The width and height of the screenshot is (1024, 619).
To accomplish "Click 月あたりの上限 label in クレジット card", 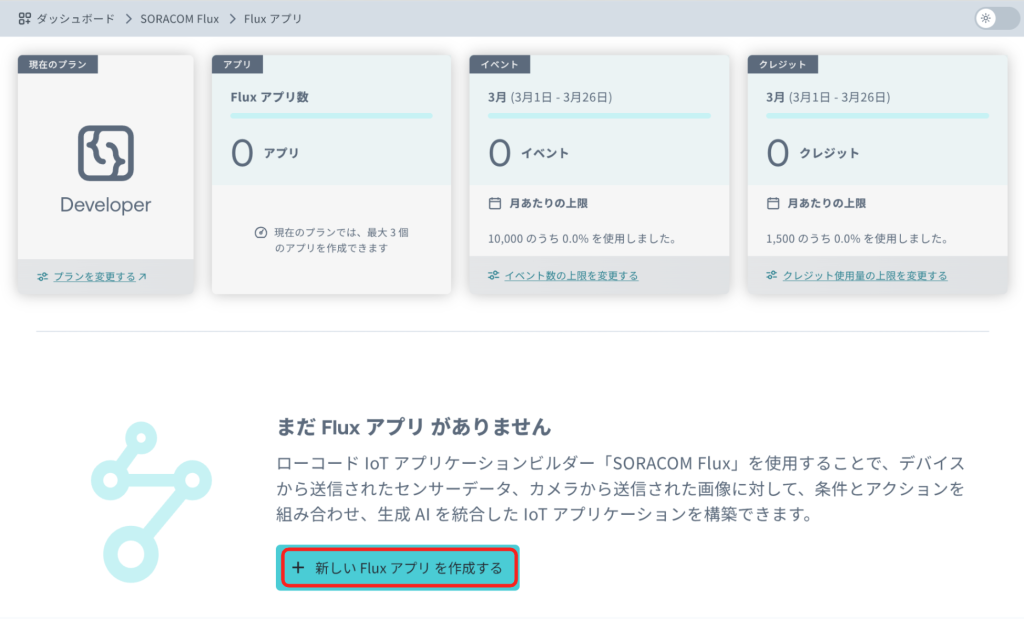I will [827, 203].
